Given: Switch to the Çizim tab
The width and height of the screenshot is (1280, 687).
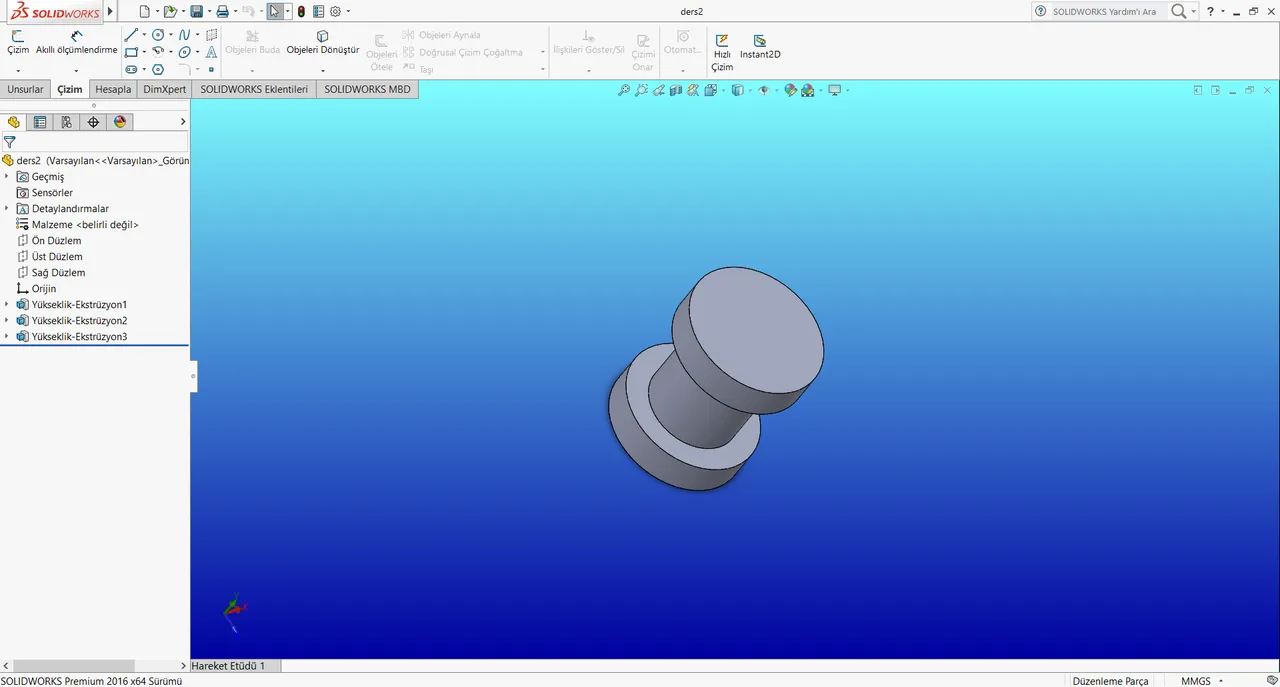Looking at the screenshot, I should click(70, 89).
